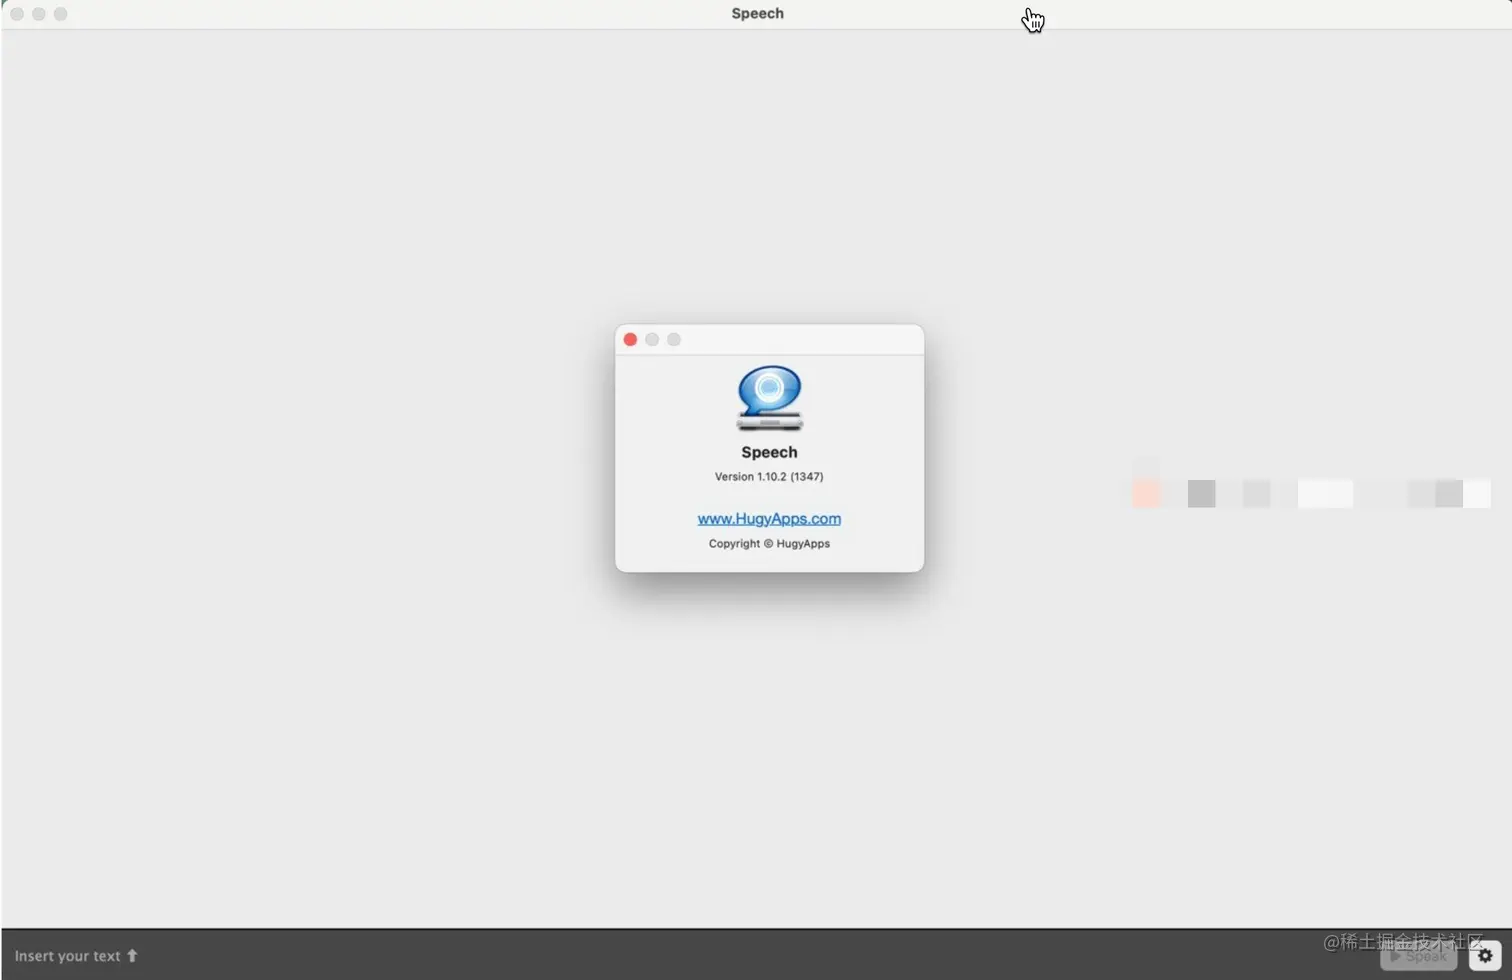Open settings with the gear icon
Screen dimensions: 1512x980
click(1485, 956)
